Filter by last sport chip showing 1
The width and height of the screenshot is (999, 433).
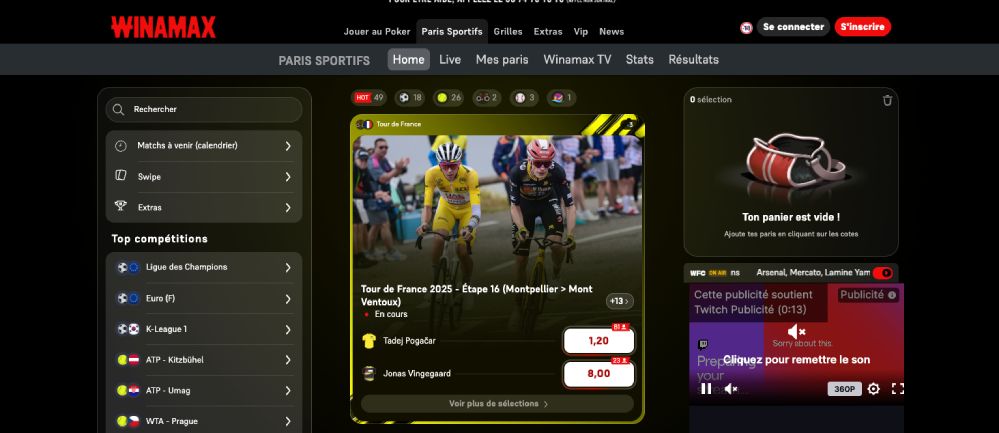[561, 97]
